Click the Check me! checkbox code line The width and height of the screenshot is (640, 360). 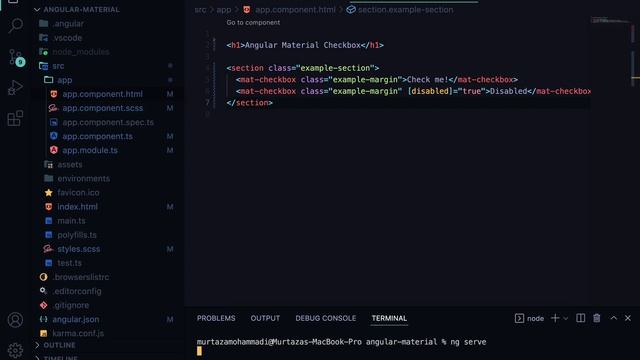click(x=377, y=80)
